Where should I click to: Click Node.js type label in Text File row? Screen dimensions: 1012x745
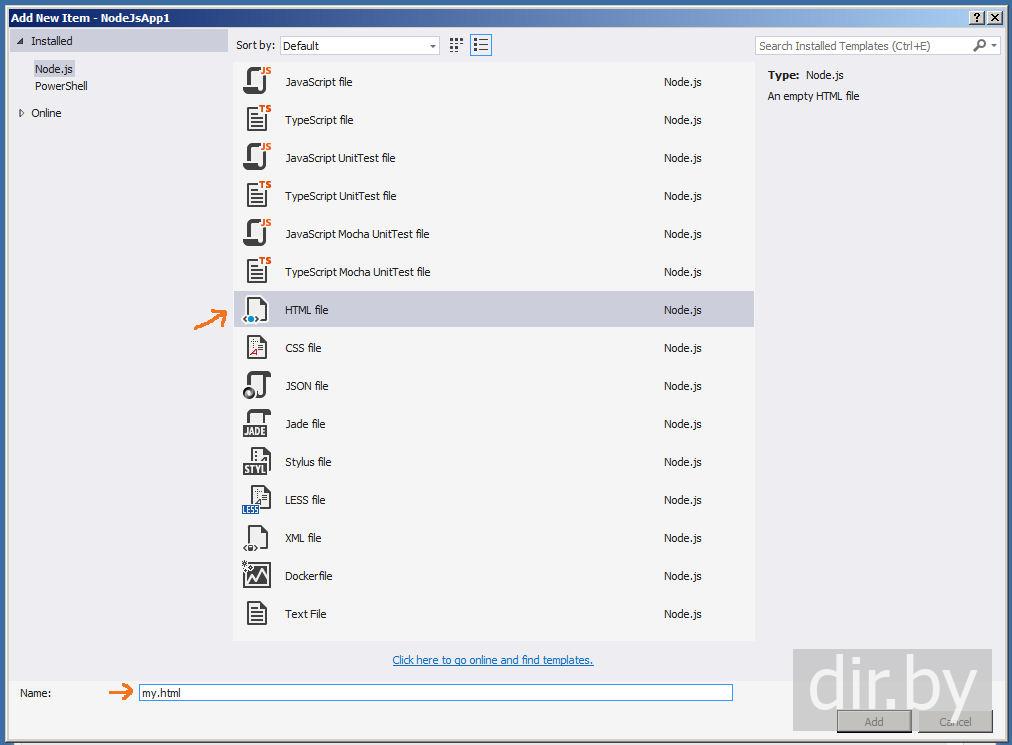682,615
